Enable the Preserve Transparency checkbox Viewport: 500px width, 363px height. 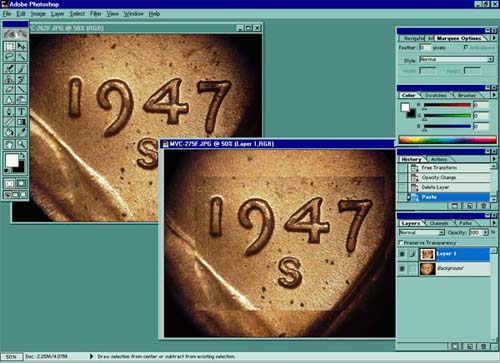click(x=401, y=243)
